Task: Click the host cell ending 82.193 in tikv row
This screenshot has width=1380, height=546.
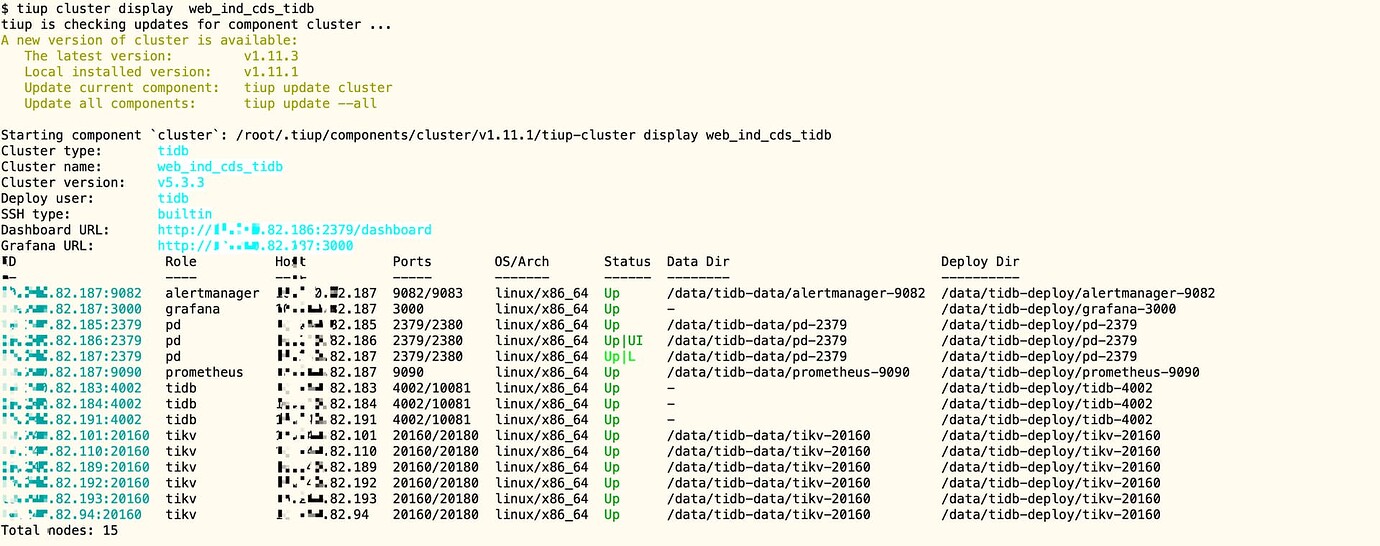Action: (326, 499)
